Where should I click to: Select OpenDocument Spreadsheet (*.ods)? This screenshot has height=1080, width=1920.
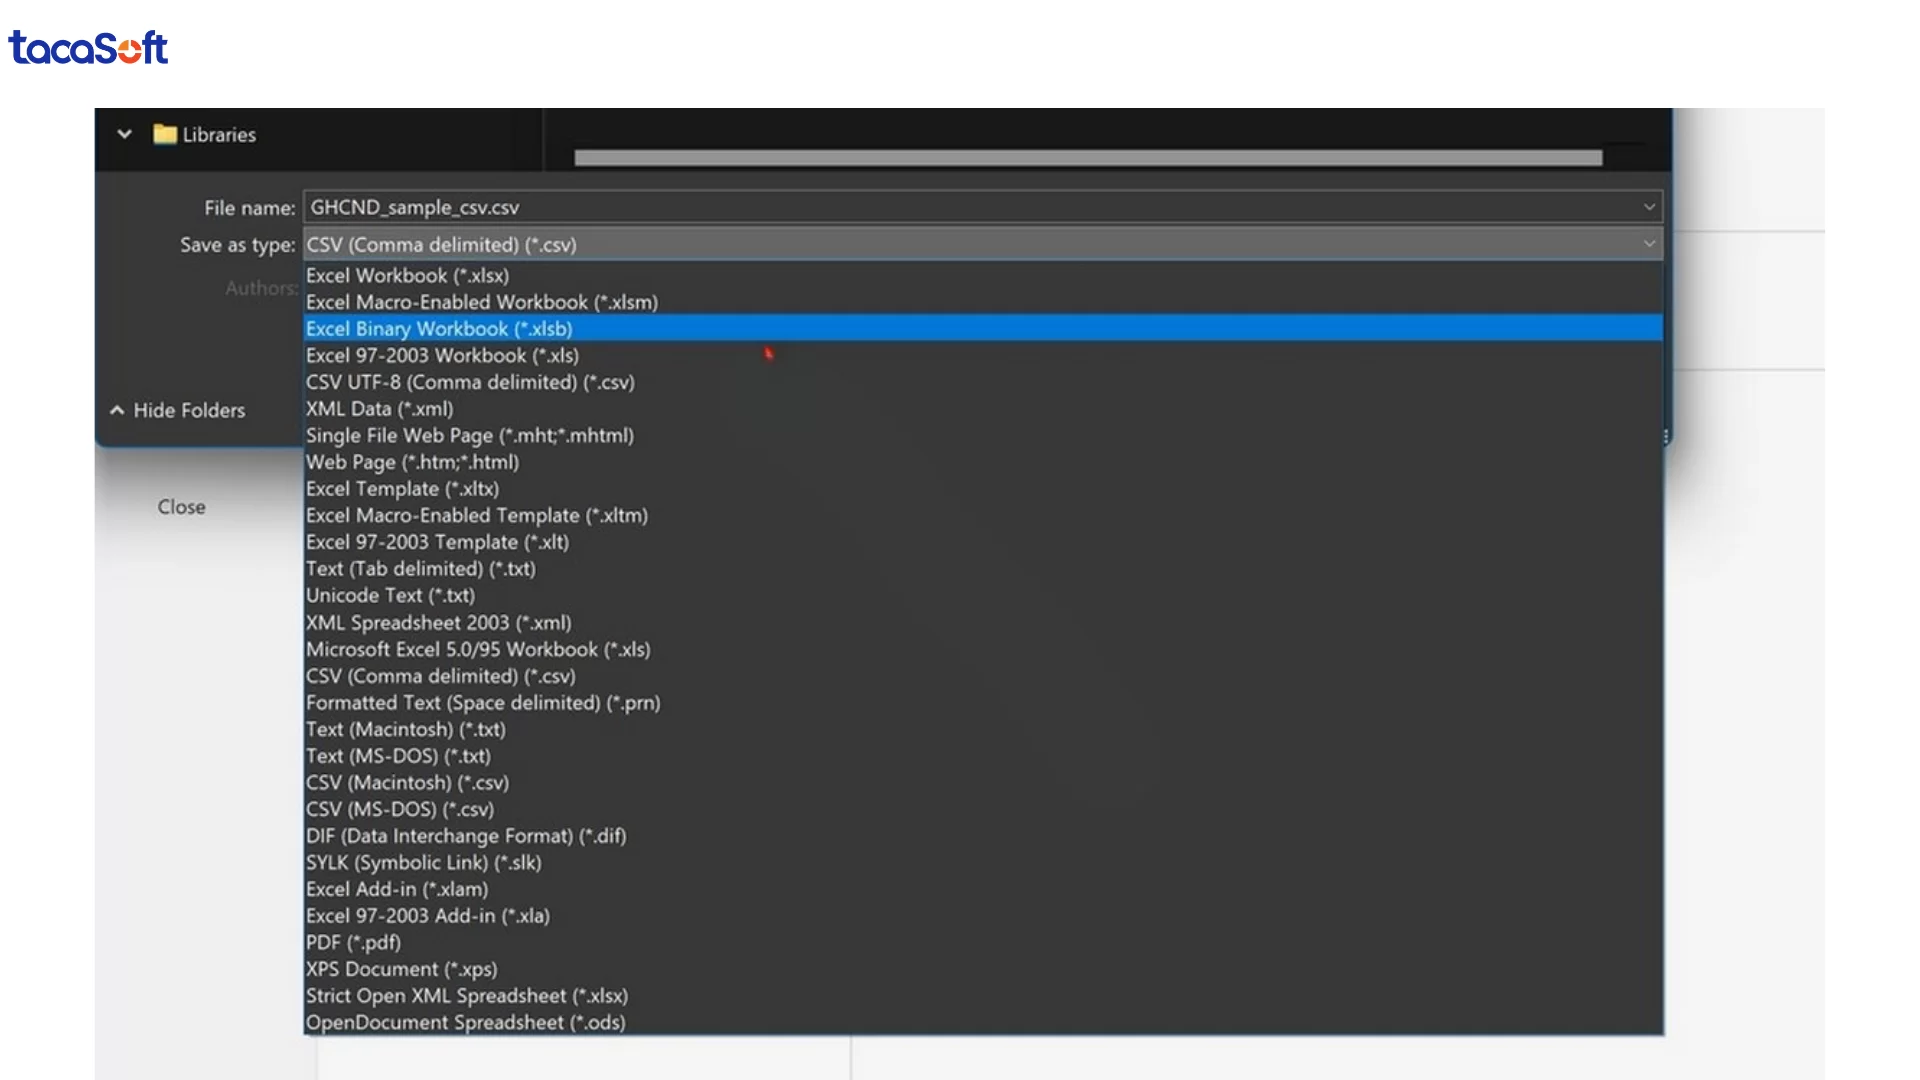[983, 1022]
